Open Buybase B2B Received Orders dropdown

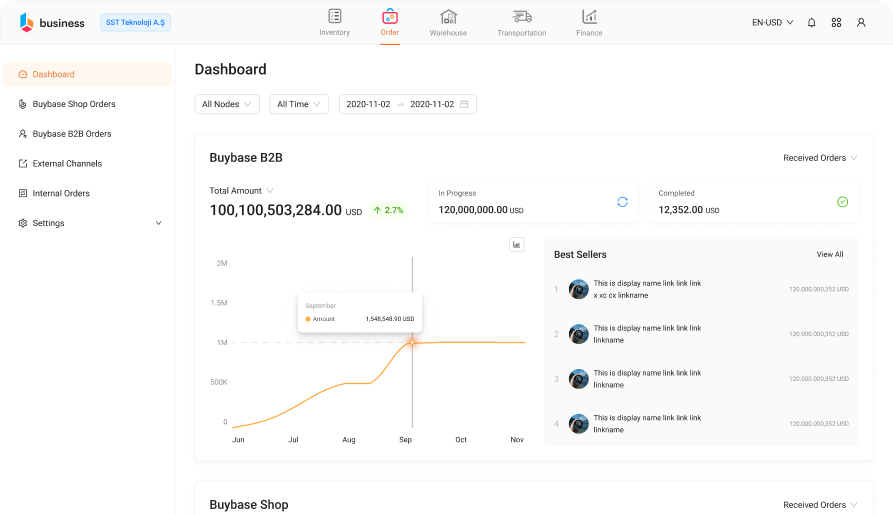pyautogui.click(x=820, y=158)
